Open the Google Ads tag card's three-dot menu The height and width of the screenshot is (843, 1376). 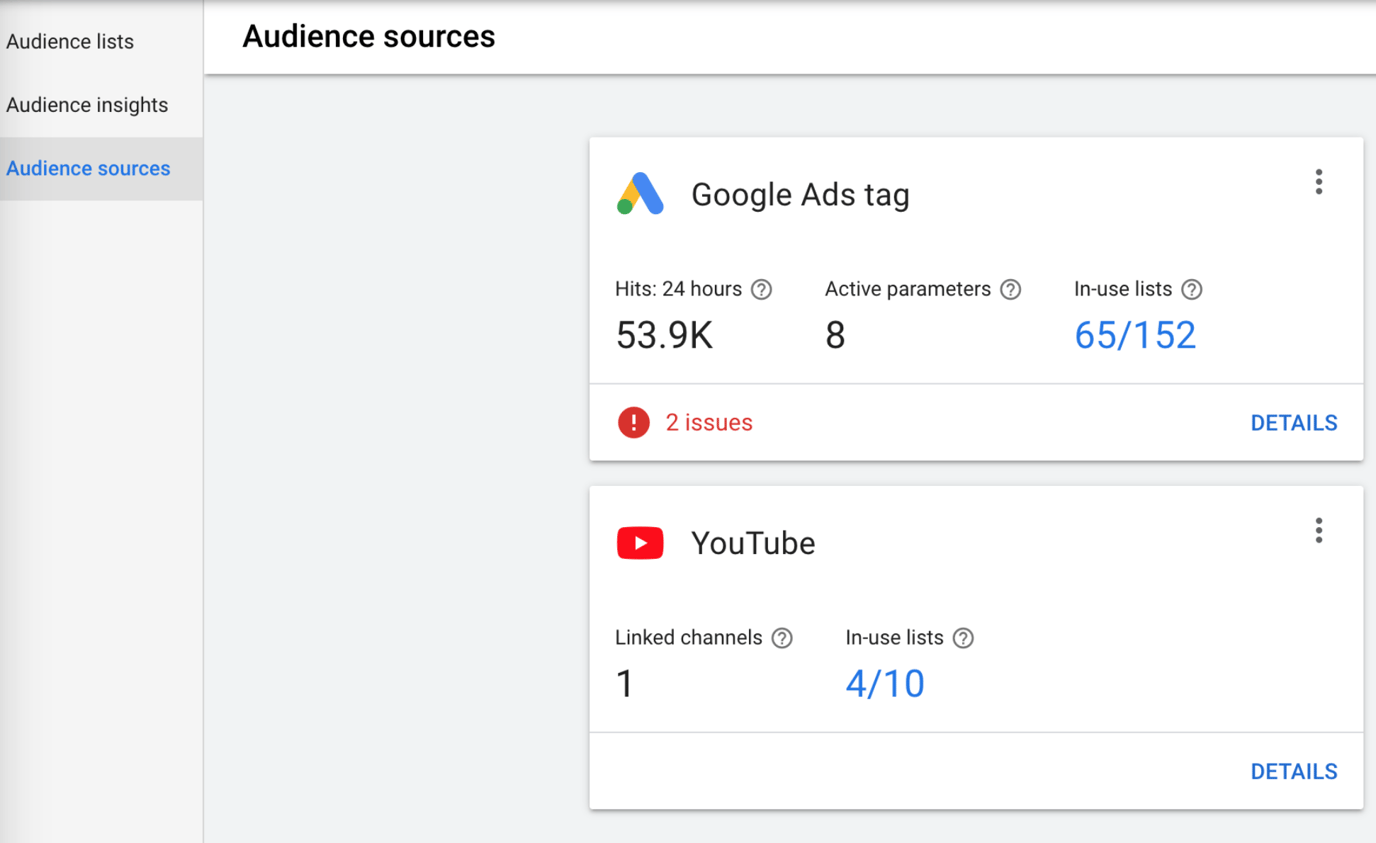coord(1319,182)
